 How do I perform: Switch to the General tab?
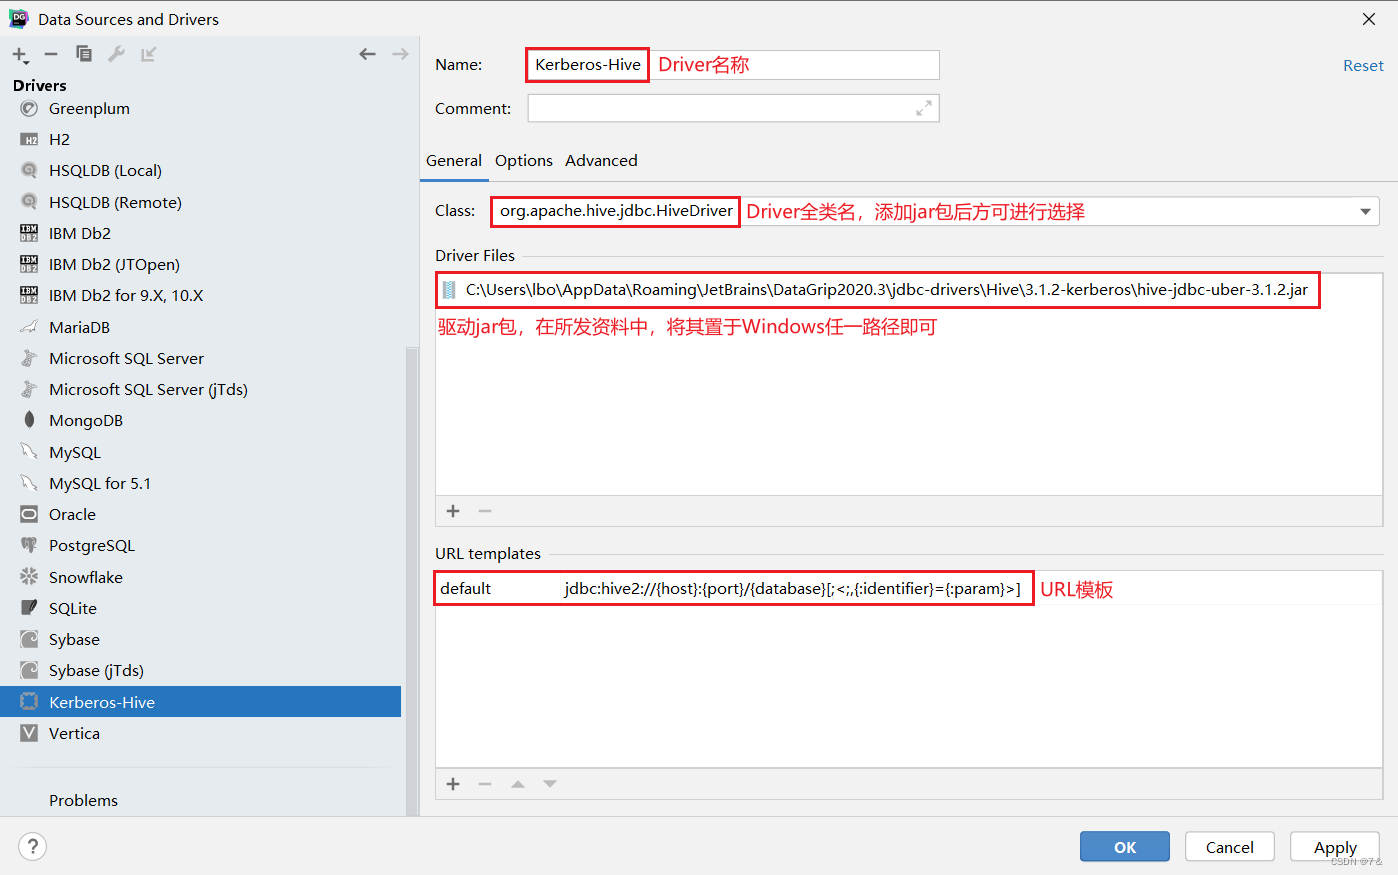[x=454, y=160]
